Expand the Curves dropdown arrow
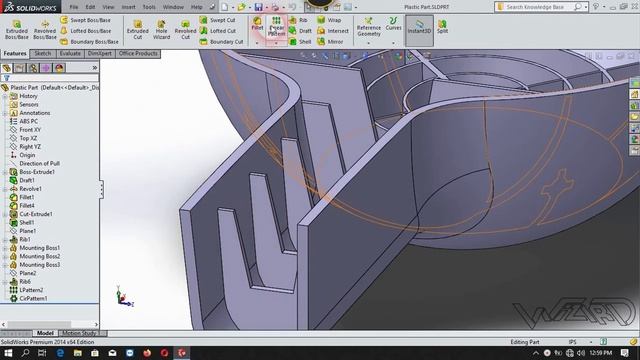Viewport: 640px width, 360px height. (393, 42)
